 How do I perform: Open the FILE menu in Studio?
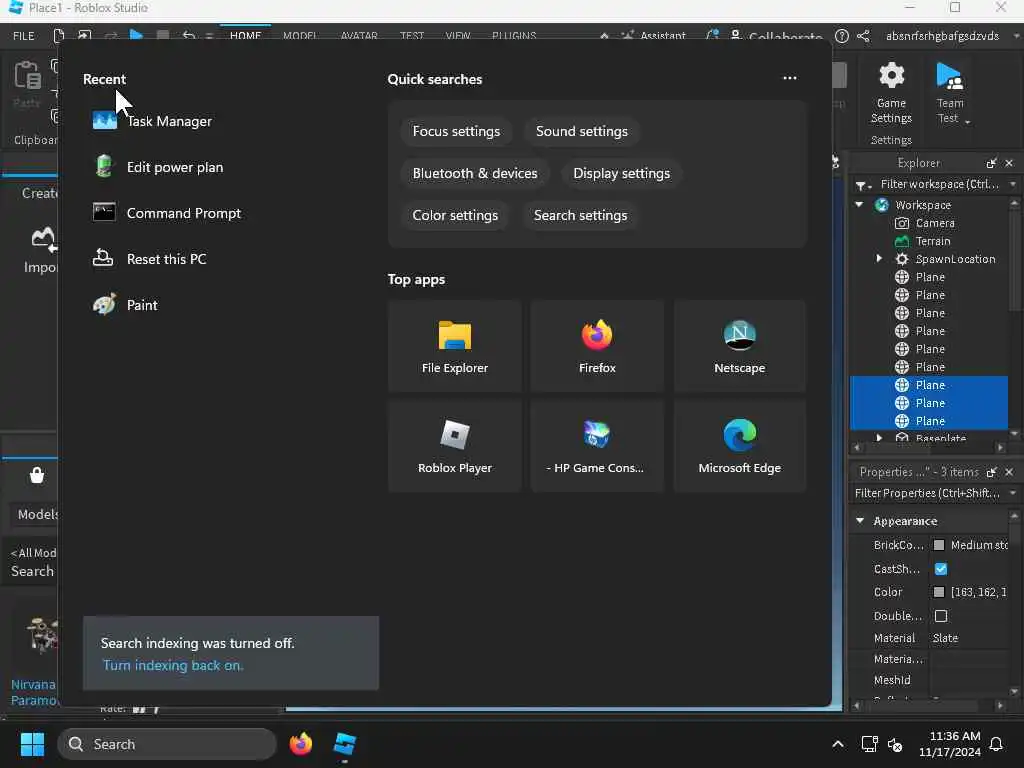tap(24, 36)
